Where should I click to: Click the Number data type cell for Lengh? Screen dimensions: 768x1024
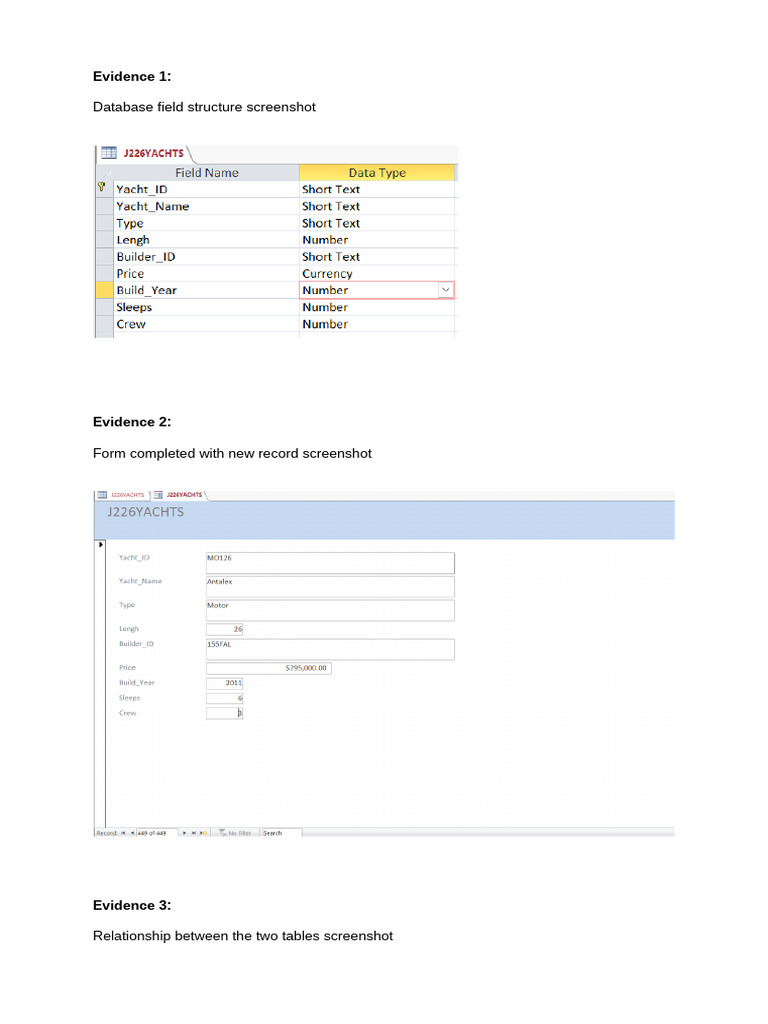click(x=377, y=240)
